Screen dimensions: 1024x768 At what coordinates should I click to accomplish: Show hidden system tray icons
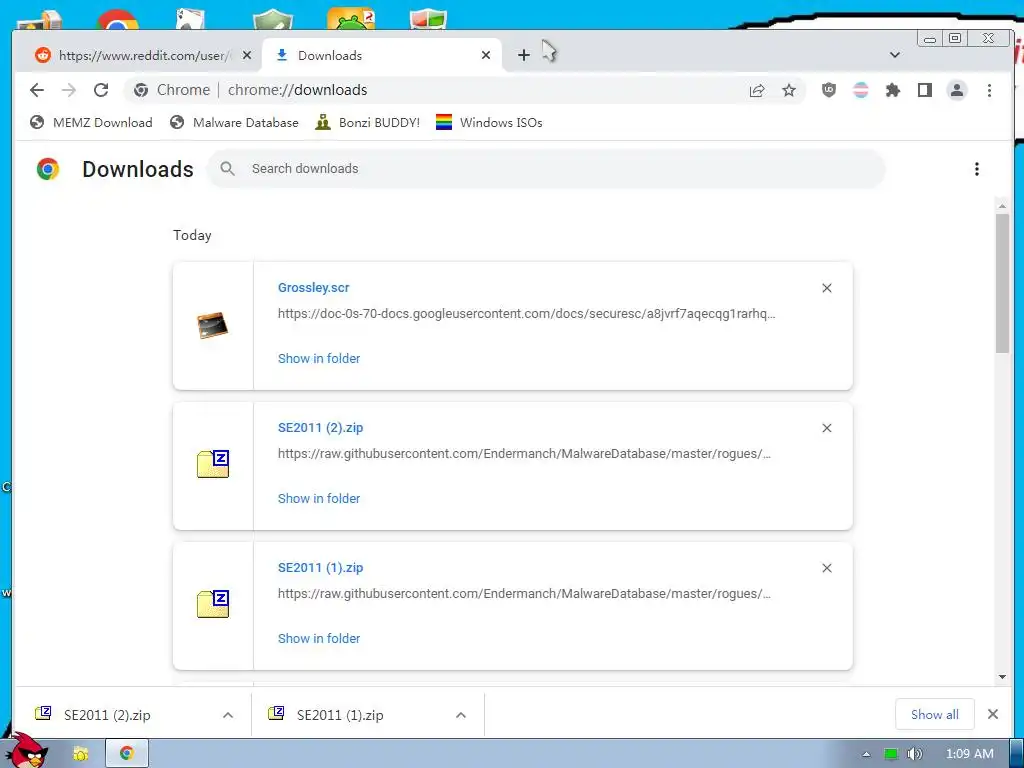click(866, 754)
